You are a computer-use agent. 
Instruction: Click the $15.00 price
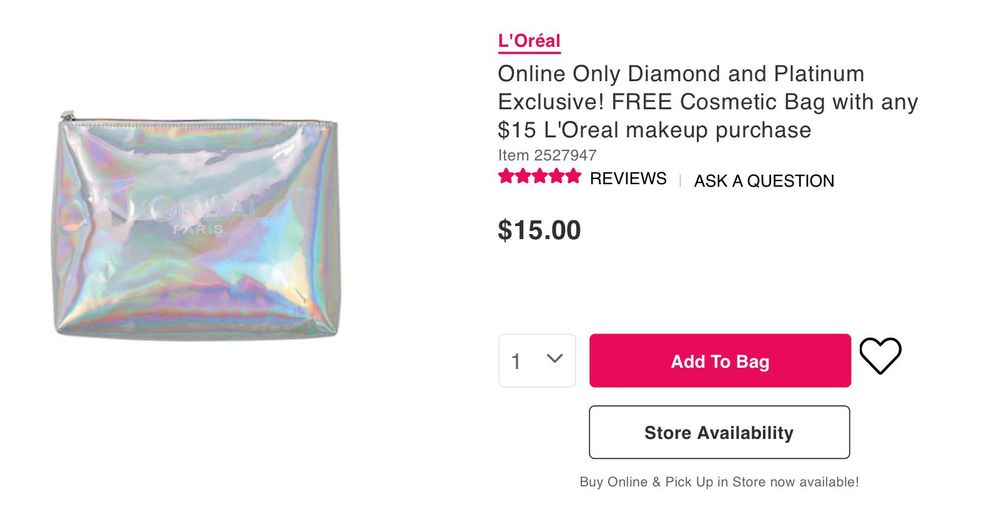pyautogui.click(x=539, y=230)
